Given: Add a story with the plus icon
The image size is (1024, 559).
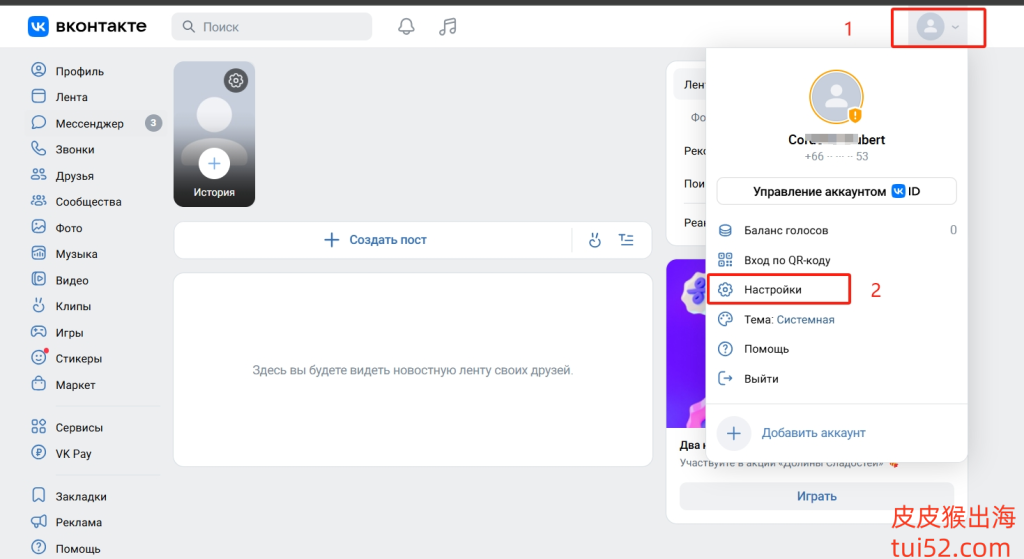Looking at the screenshot, I should pos(214,162).
